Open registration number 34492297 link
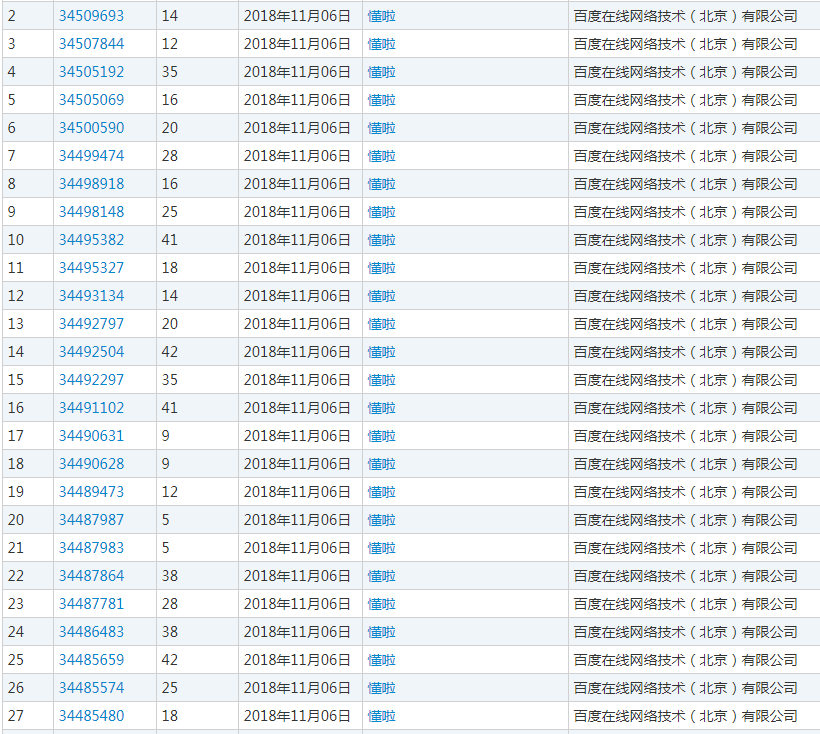Image resolution: width=820 pixels, height=734 pixels. coord(92,380)
